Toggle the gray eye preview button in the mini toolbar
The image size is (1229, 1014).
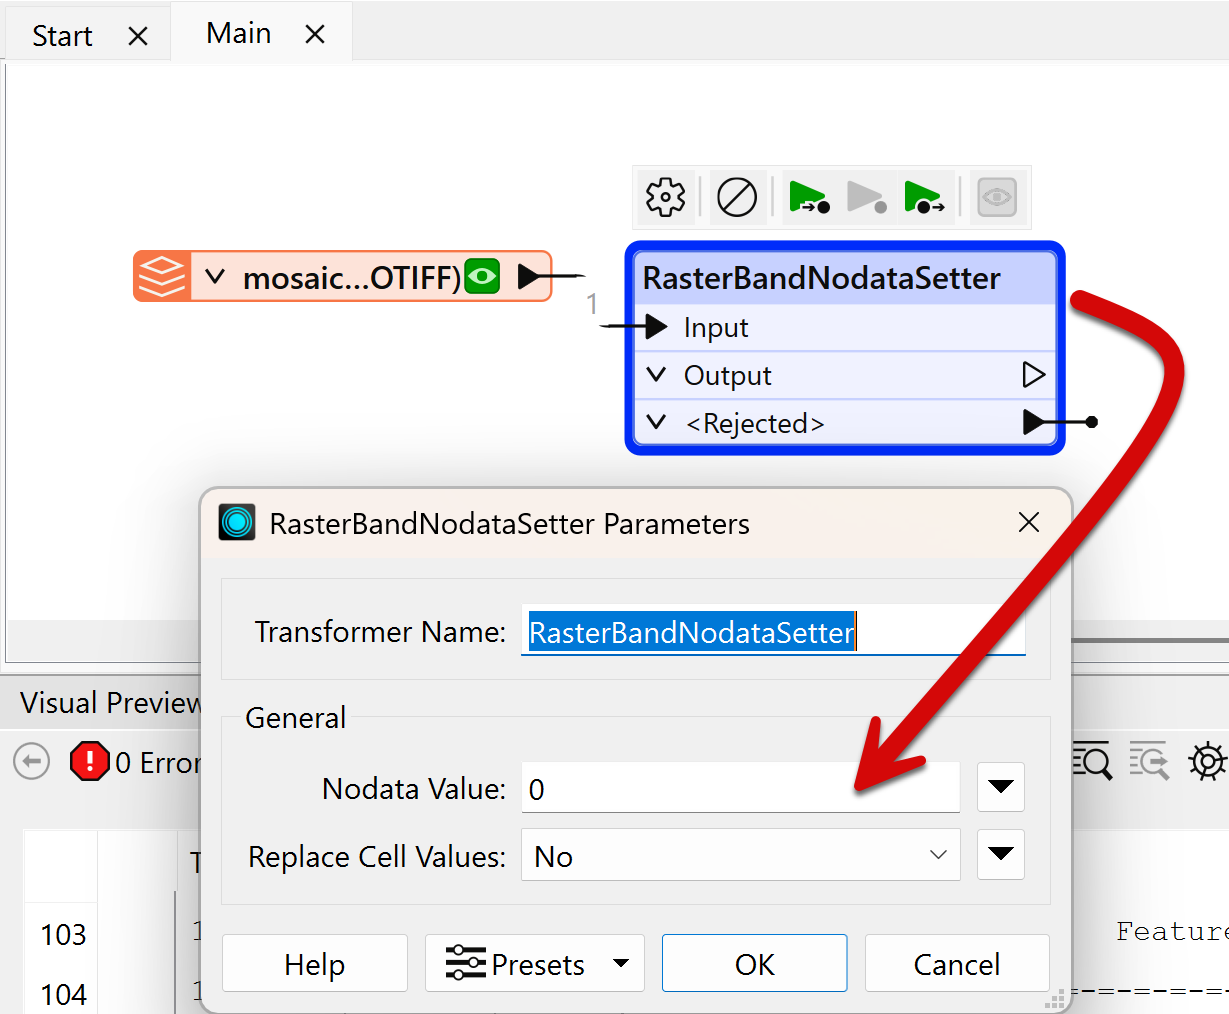coord(996,197)
